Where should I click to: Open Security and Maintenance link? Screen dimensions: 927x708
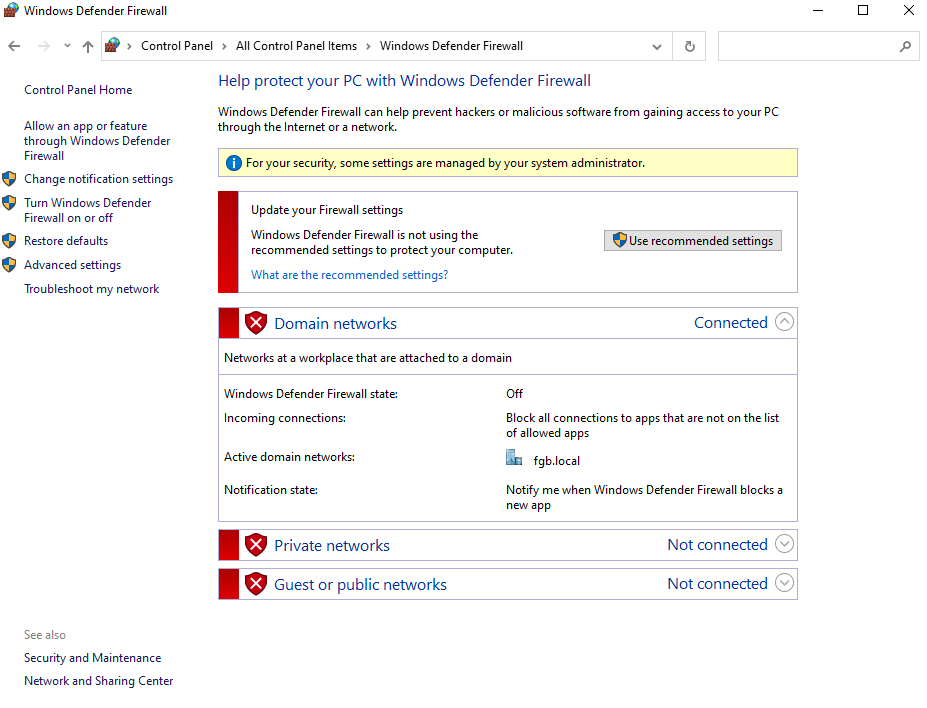(92, 658)
